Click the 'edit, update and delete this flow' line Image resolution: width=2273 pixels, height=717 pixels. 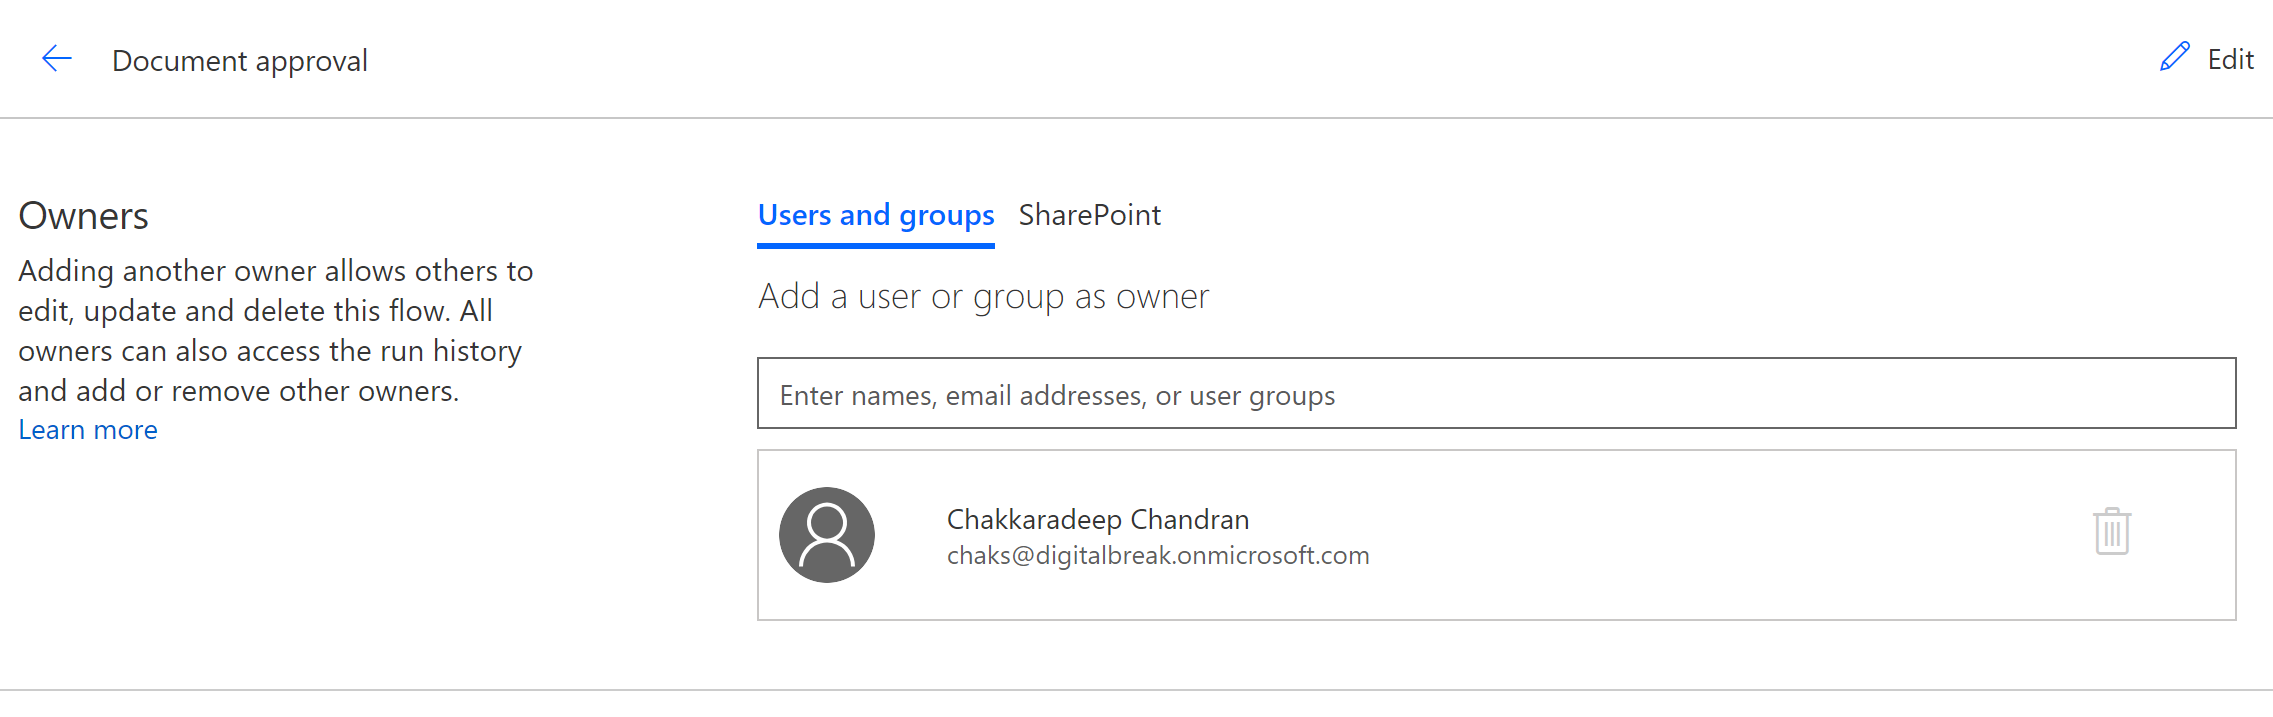(255, 311)
